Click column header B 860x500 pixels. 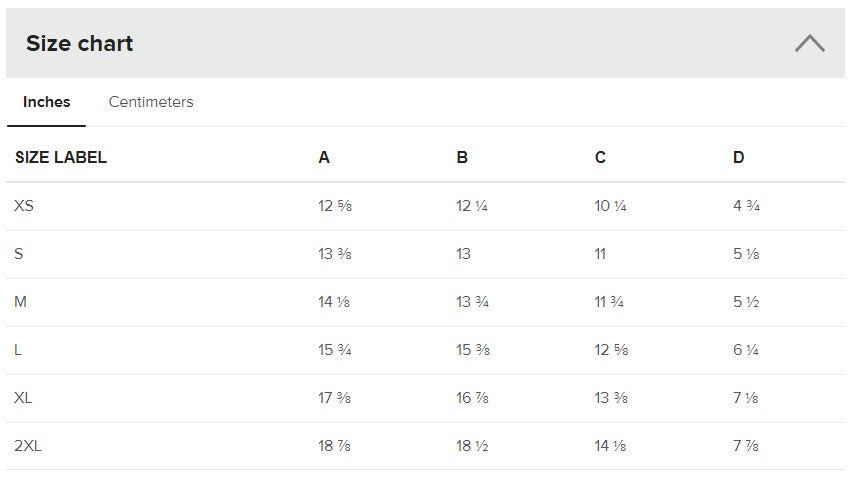(x=462, y=157)
